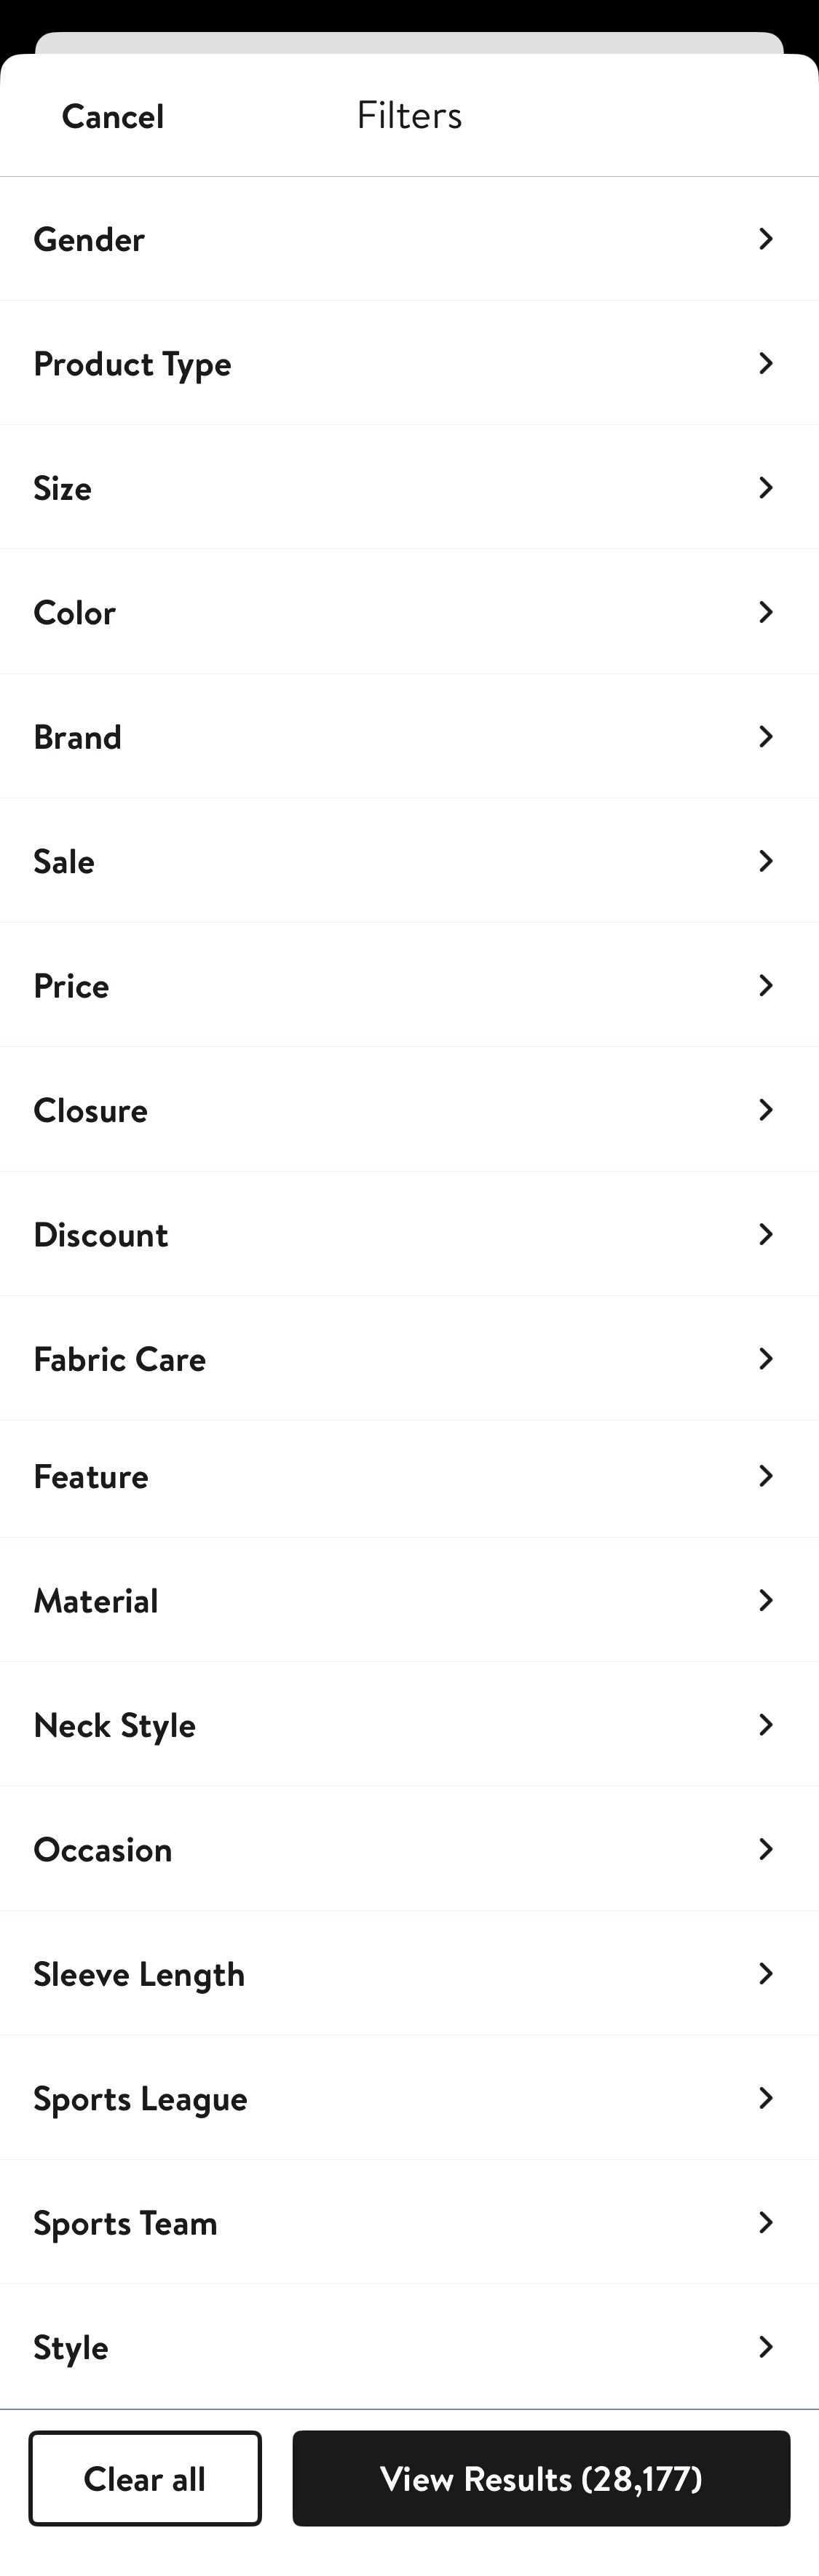Expand the Sports League filter

tap(765, 2098)
